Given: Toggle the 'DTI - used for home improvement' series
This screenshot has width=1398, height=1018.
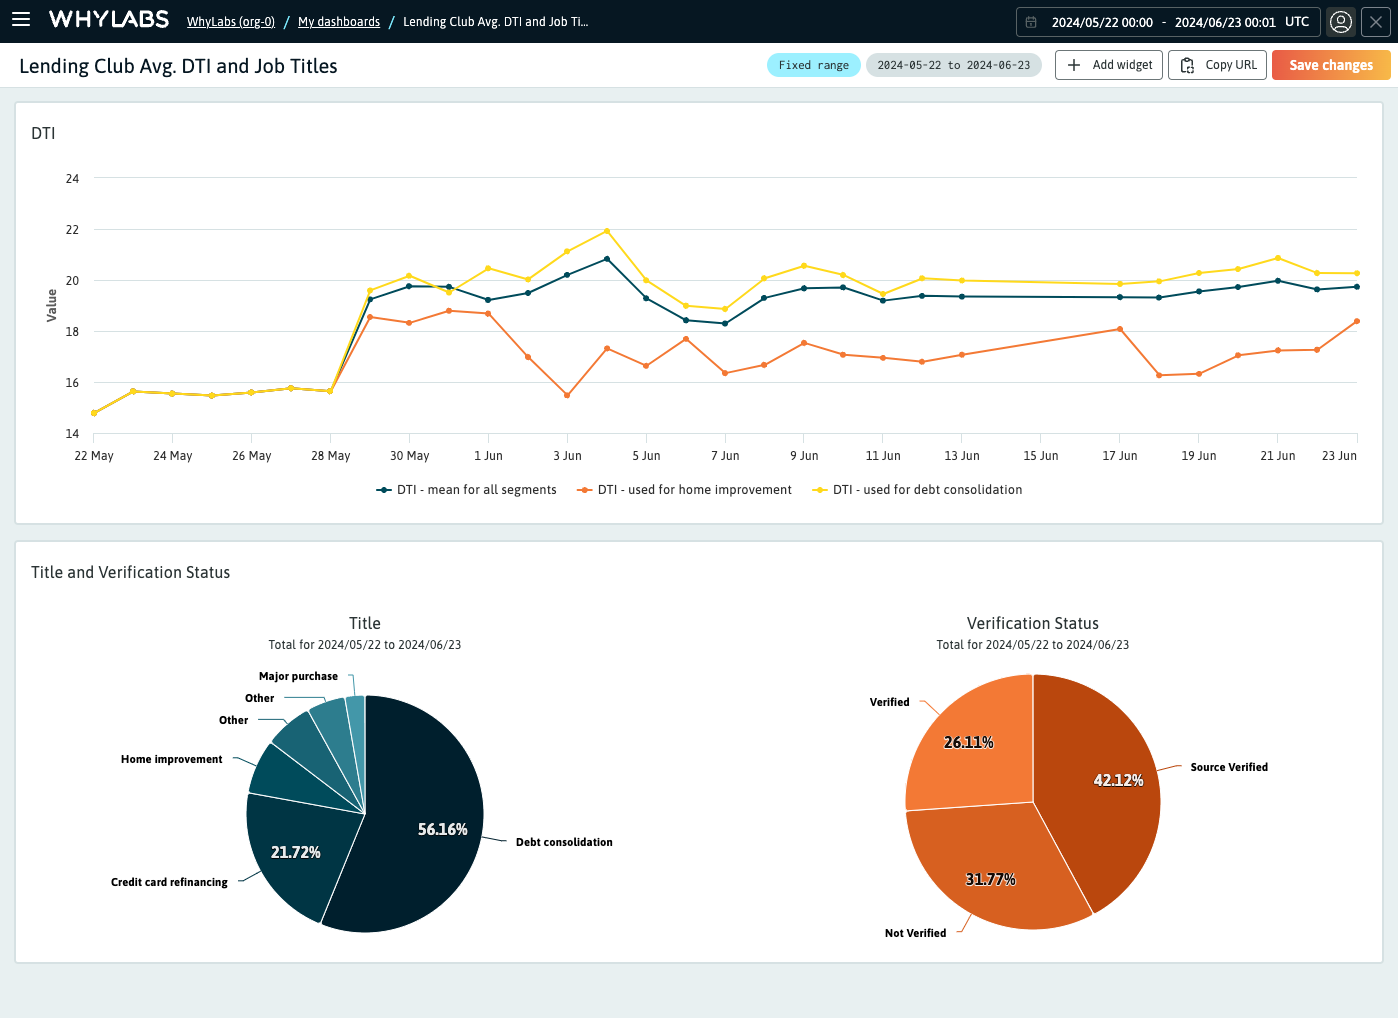Looking at the screenshot, I should pyautogui.click(x=684, y=489).
